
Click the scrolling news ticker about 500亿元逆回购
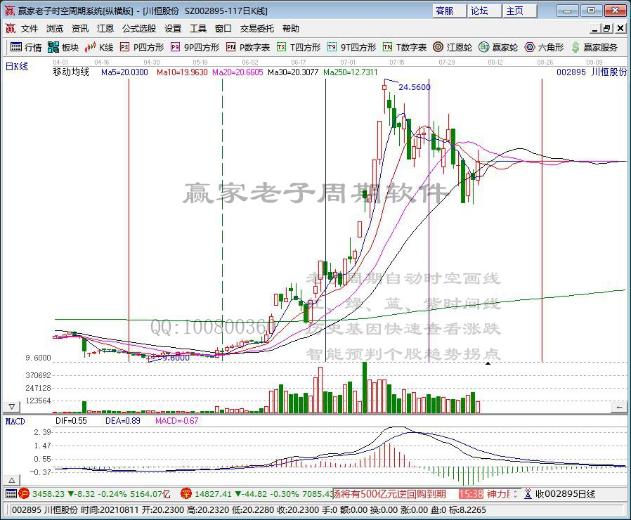(x=390, y=494)
